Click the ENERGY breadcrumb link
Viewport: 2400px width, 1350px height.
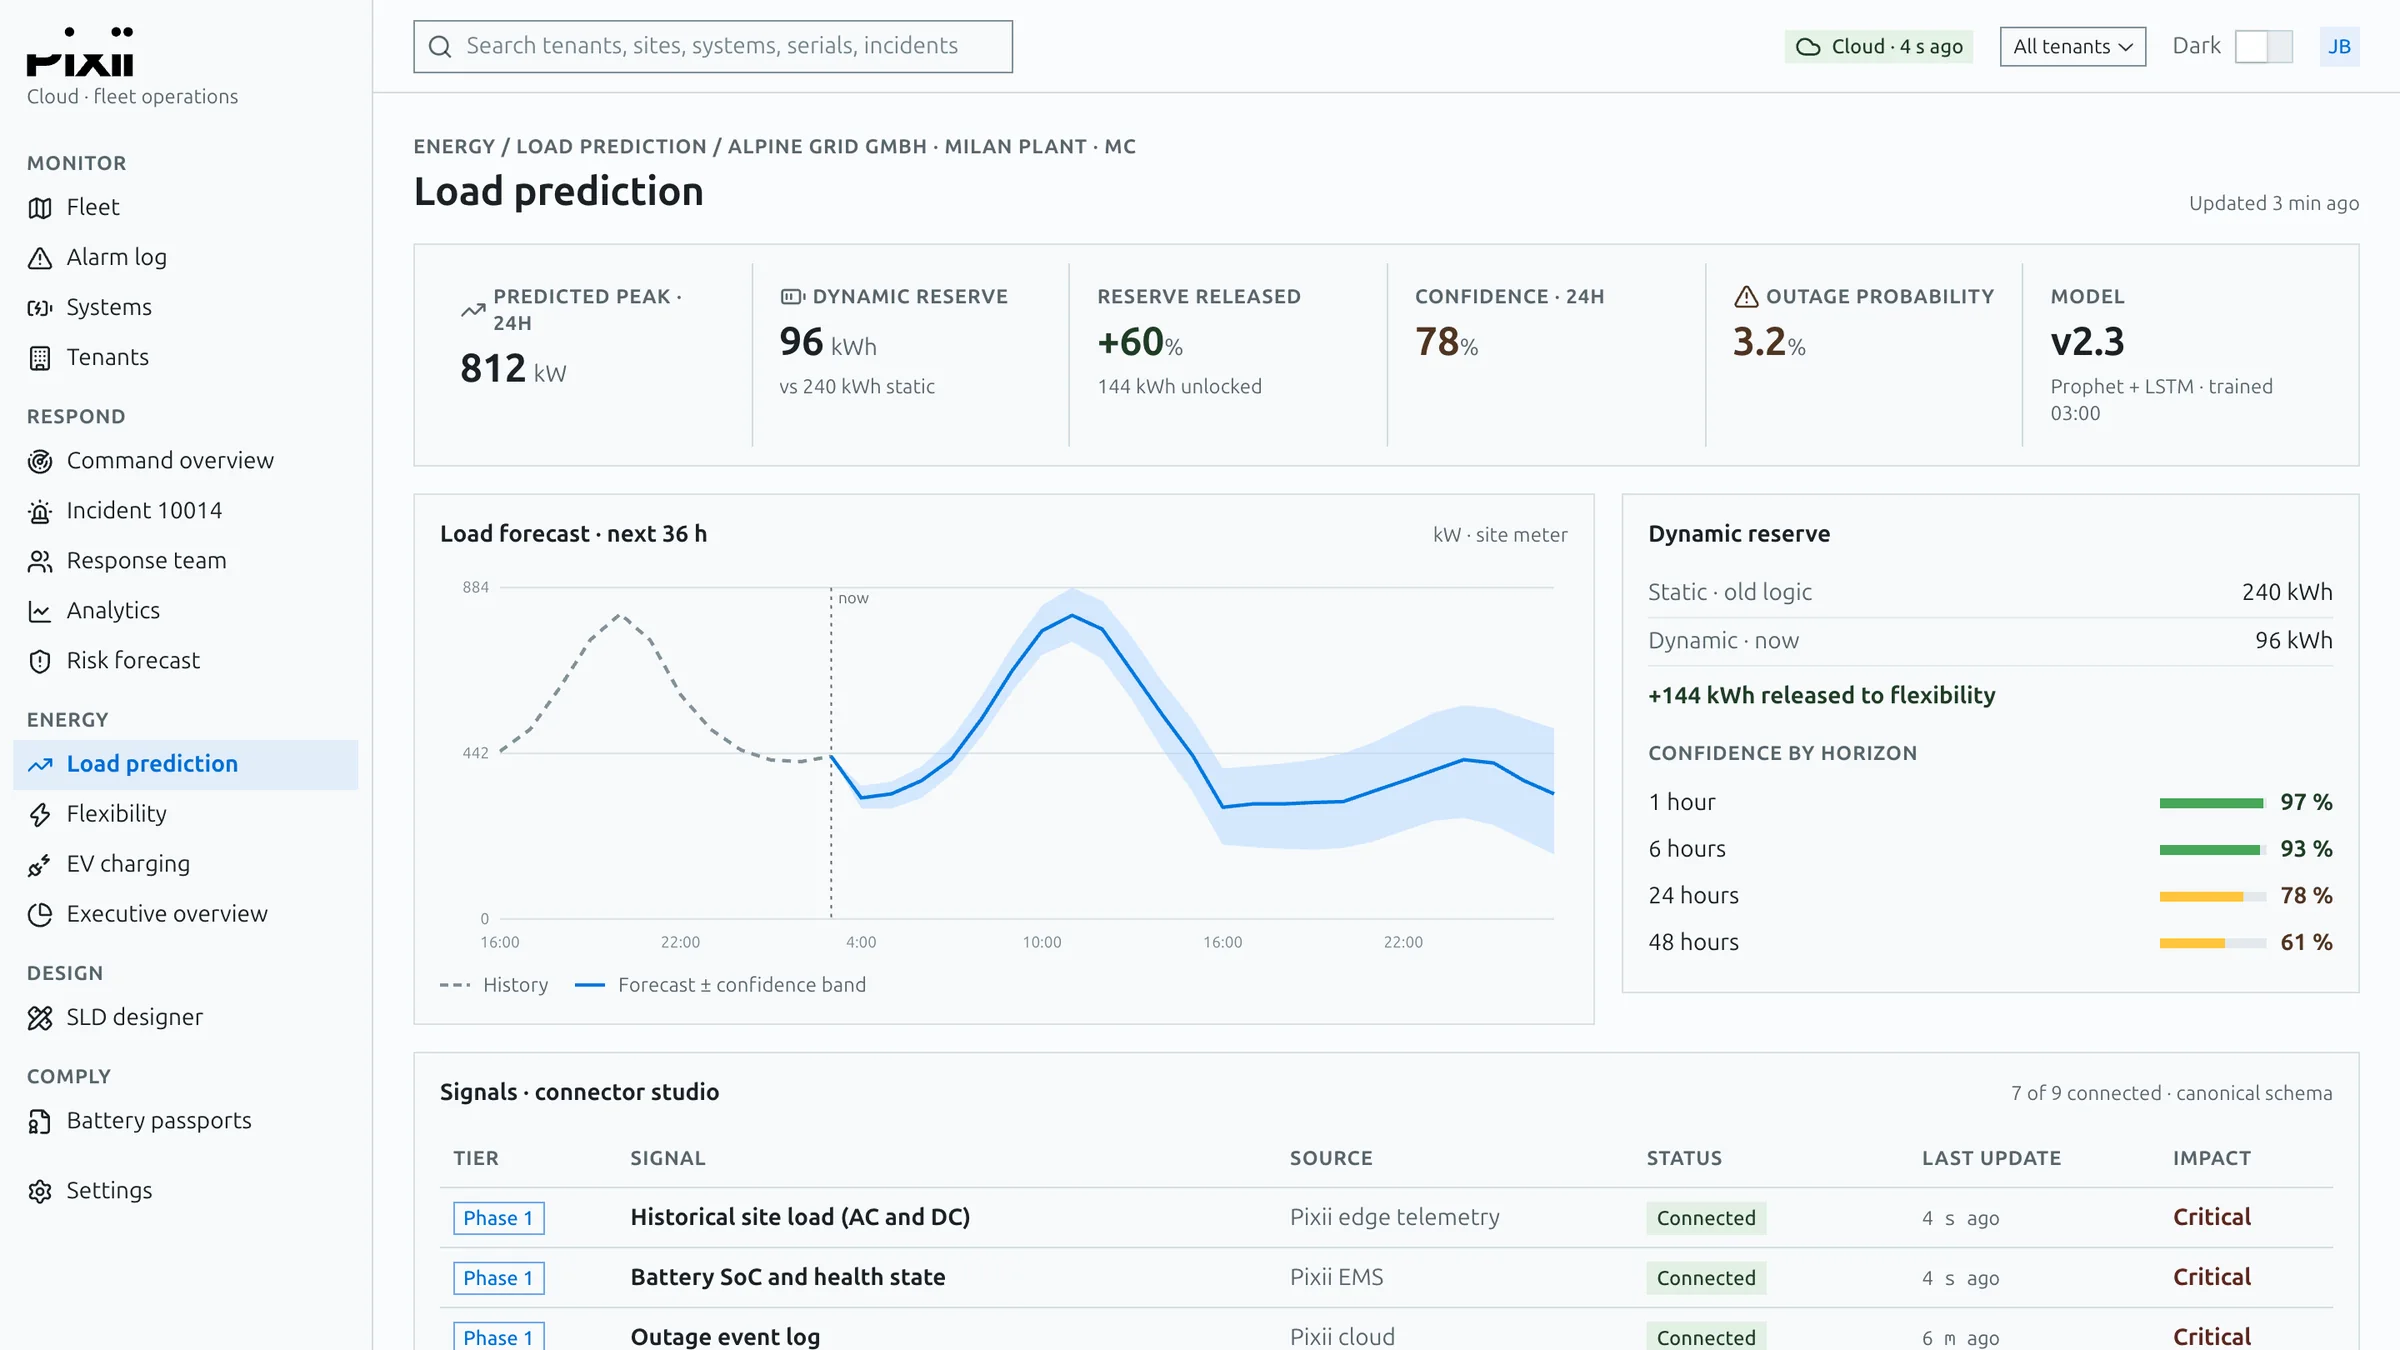(454, 146)
